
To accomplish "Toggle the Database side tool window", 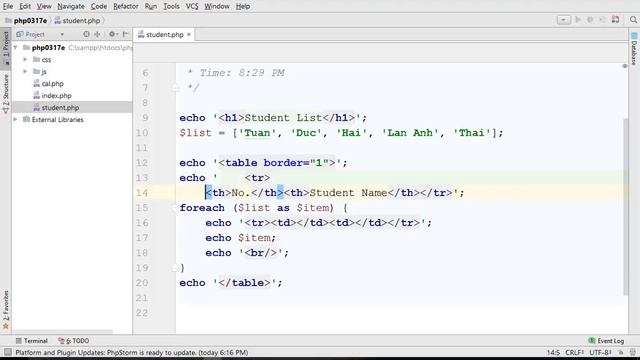I will [x=634, y=49].
